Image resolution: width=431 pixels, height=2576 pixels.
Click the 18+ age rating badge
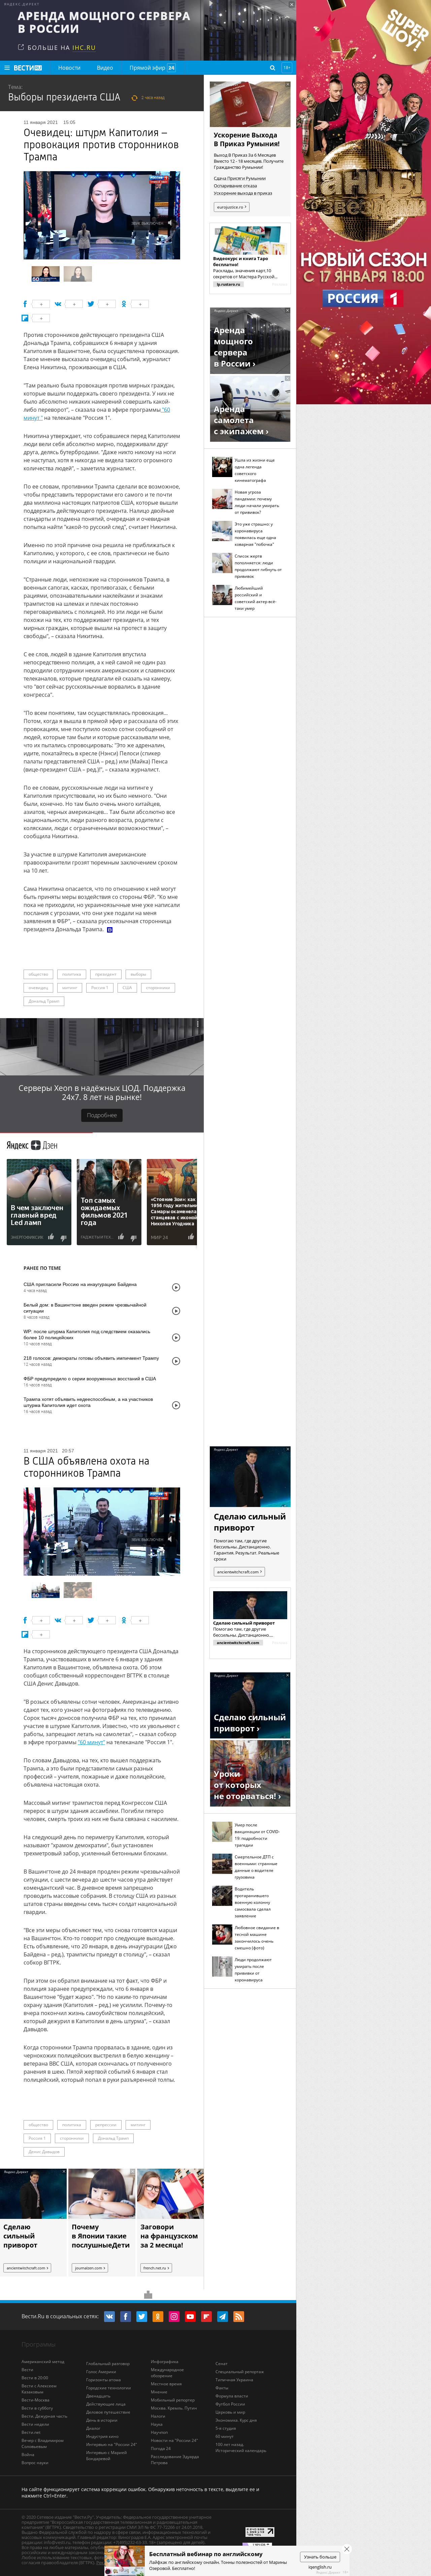[x=287, y=68]
